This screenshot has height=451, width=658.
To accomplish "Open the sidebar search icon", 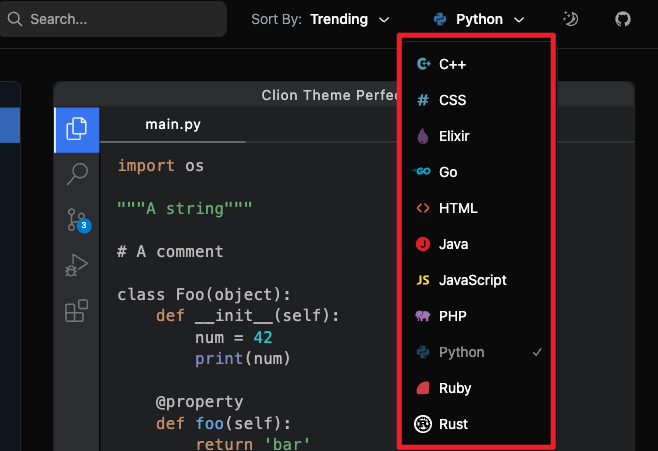I will coord(77,174).
